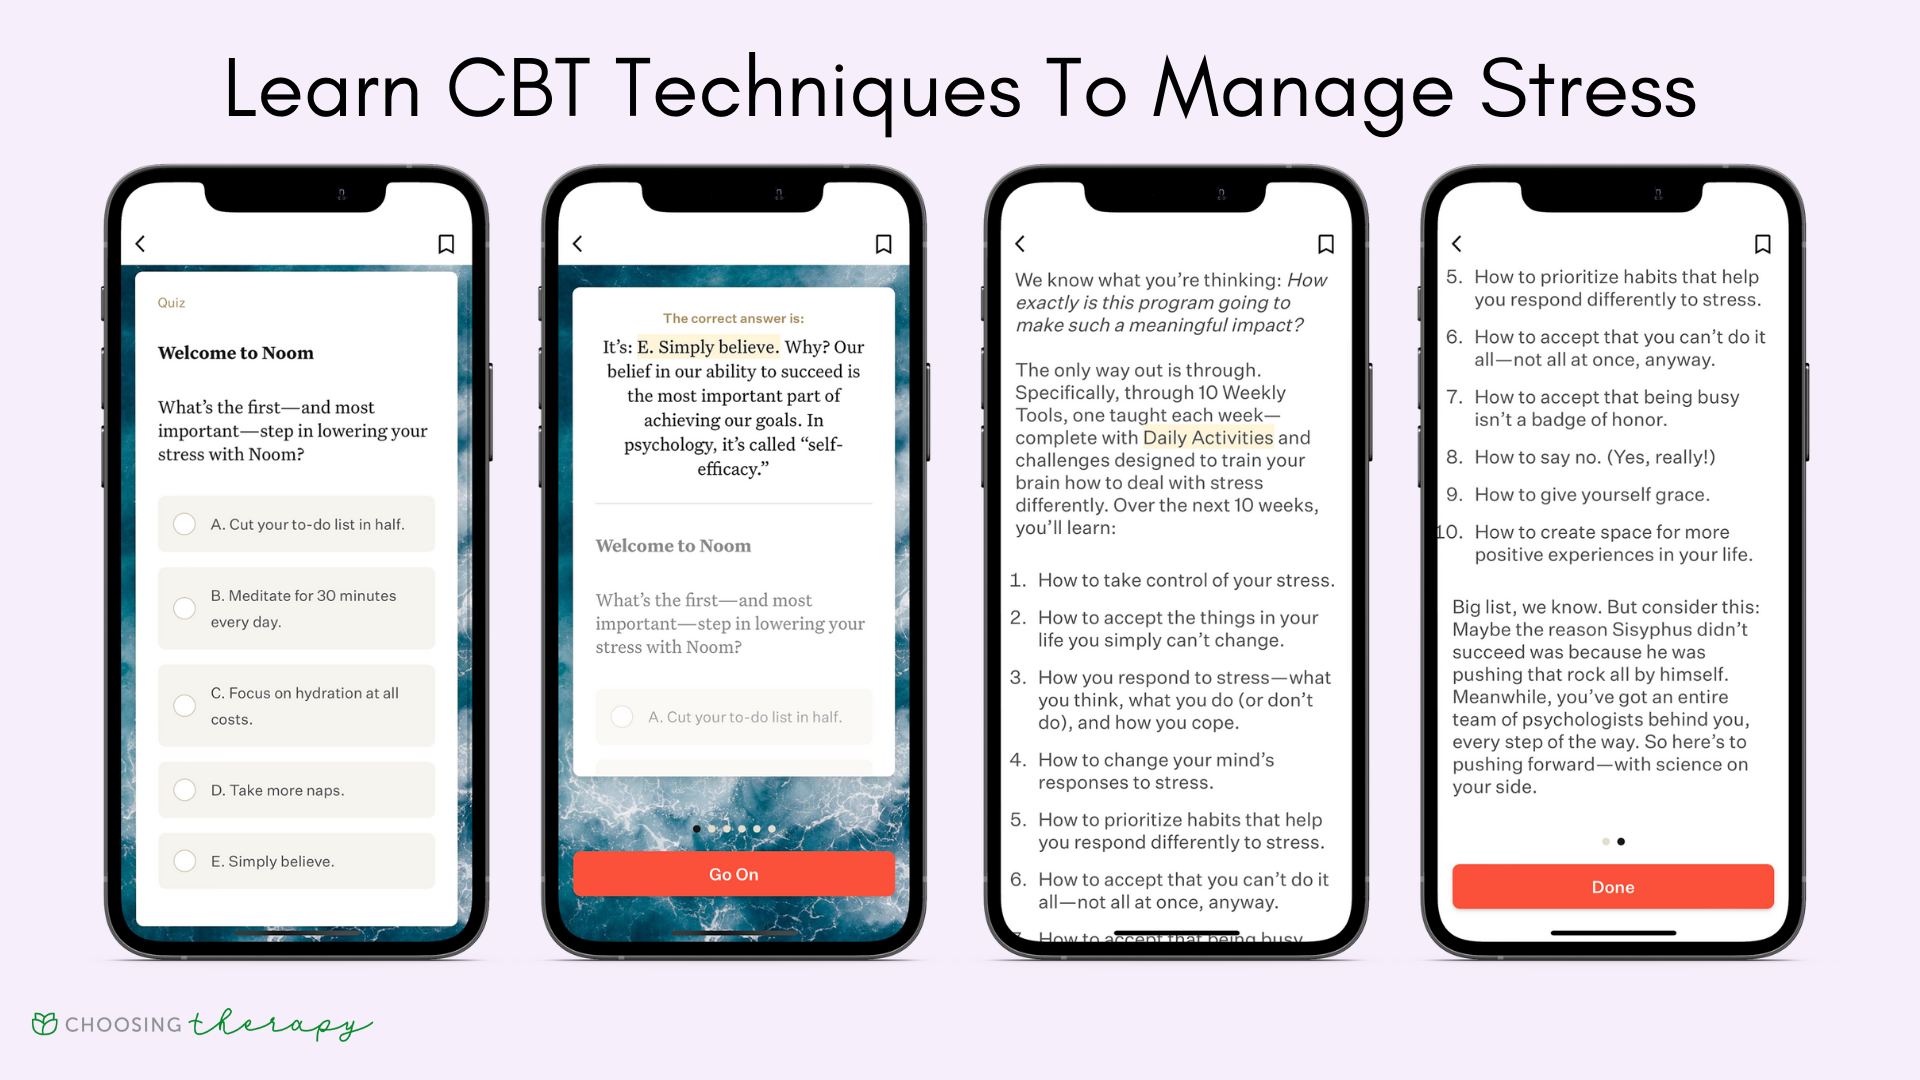Toggle the Quiz answer option D

click(186, 789)
